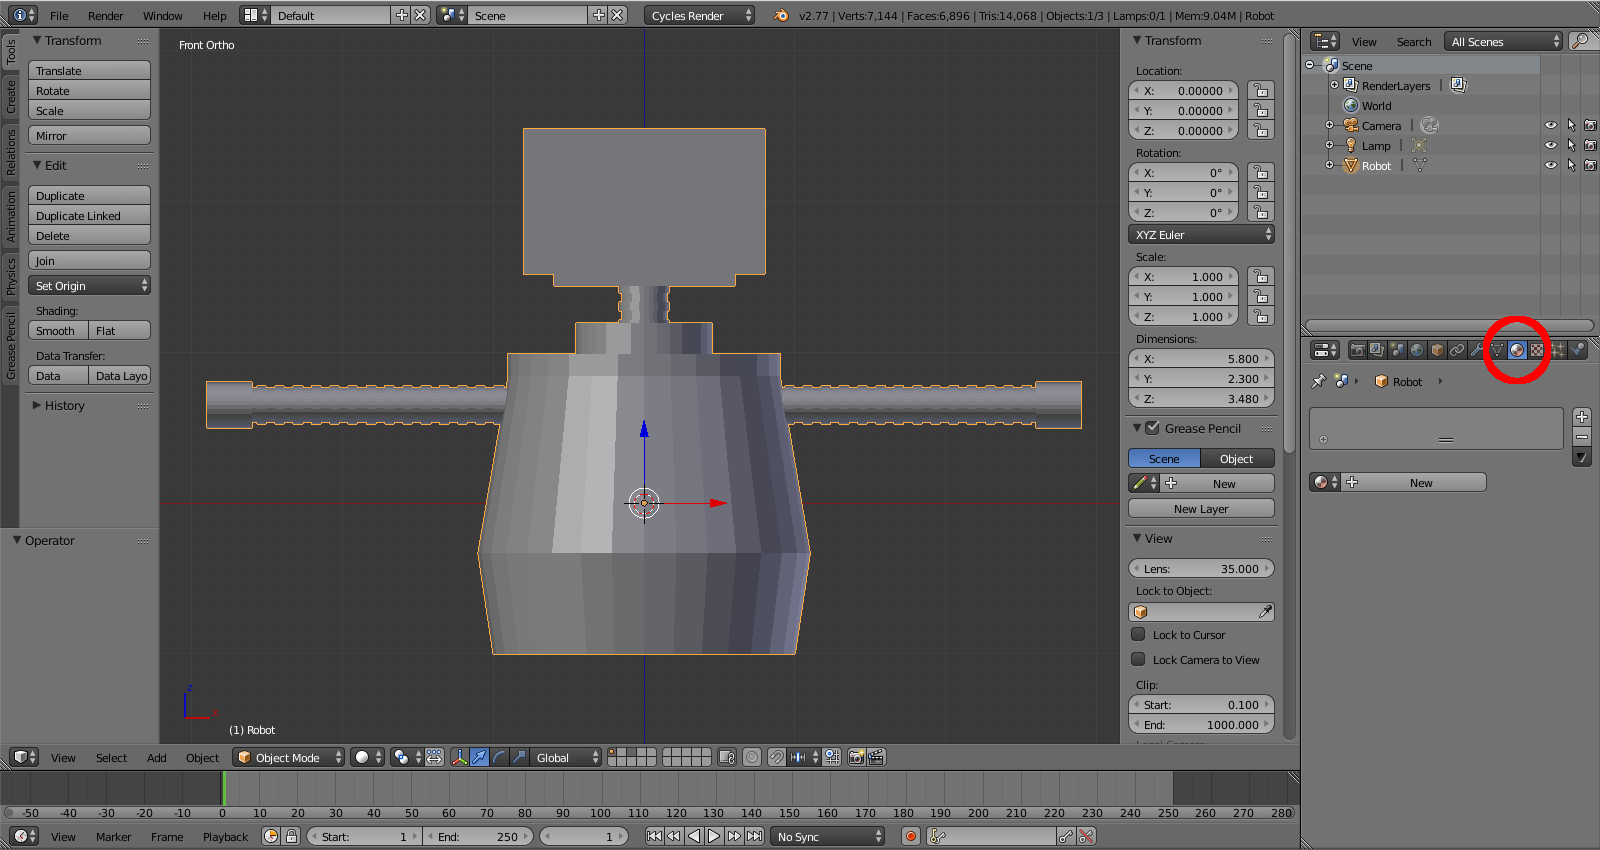
Task: Open the Render camera properties tab
Action: (1357, 350)
